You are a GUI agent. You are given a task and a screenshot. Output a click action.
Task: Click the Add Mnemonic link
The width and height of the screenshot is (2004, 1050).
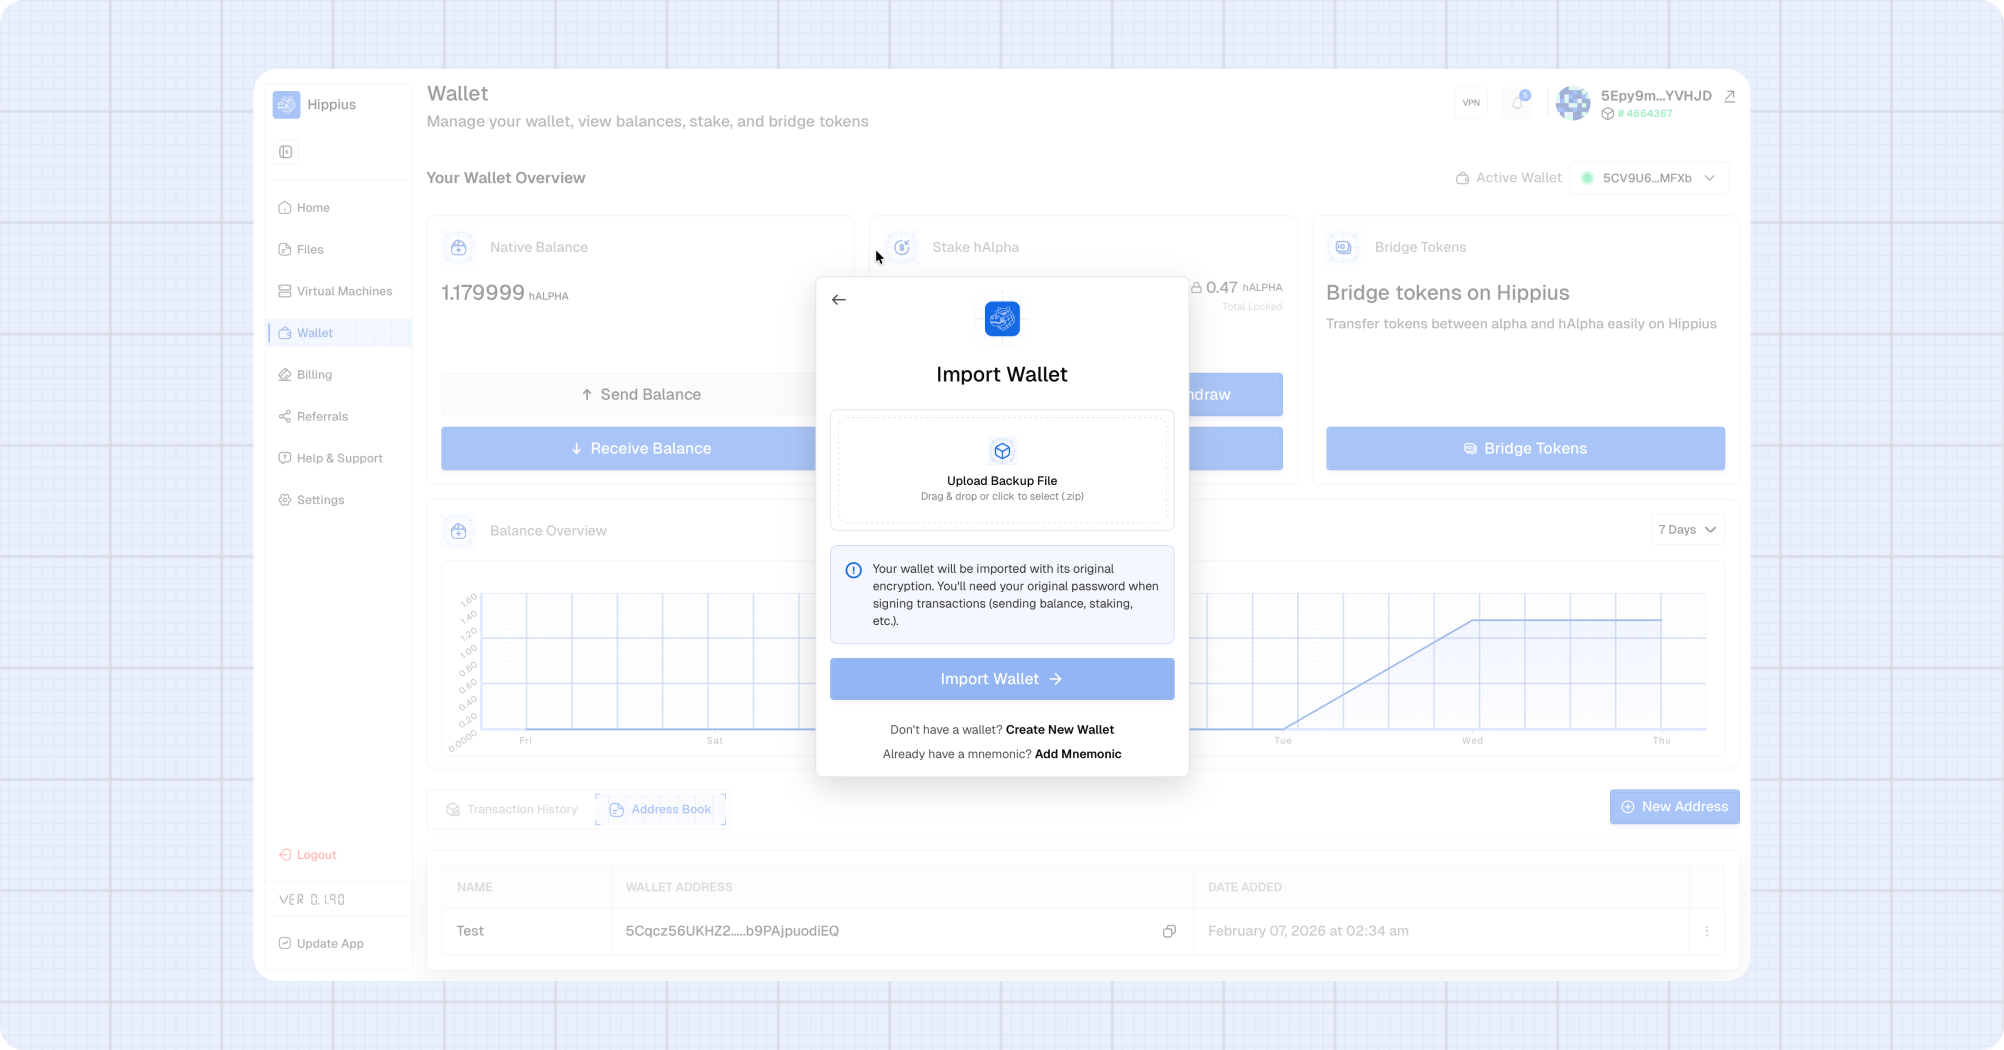(1077, 754)
